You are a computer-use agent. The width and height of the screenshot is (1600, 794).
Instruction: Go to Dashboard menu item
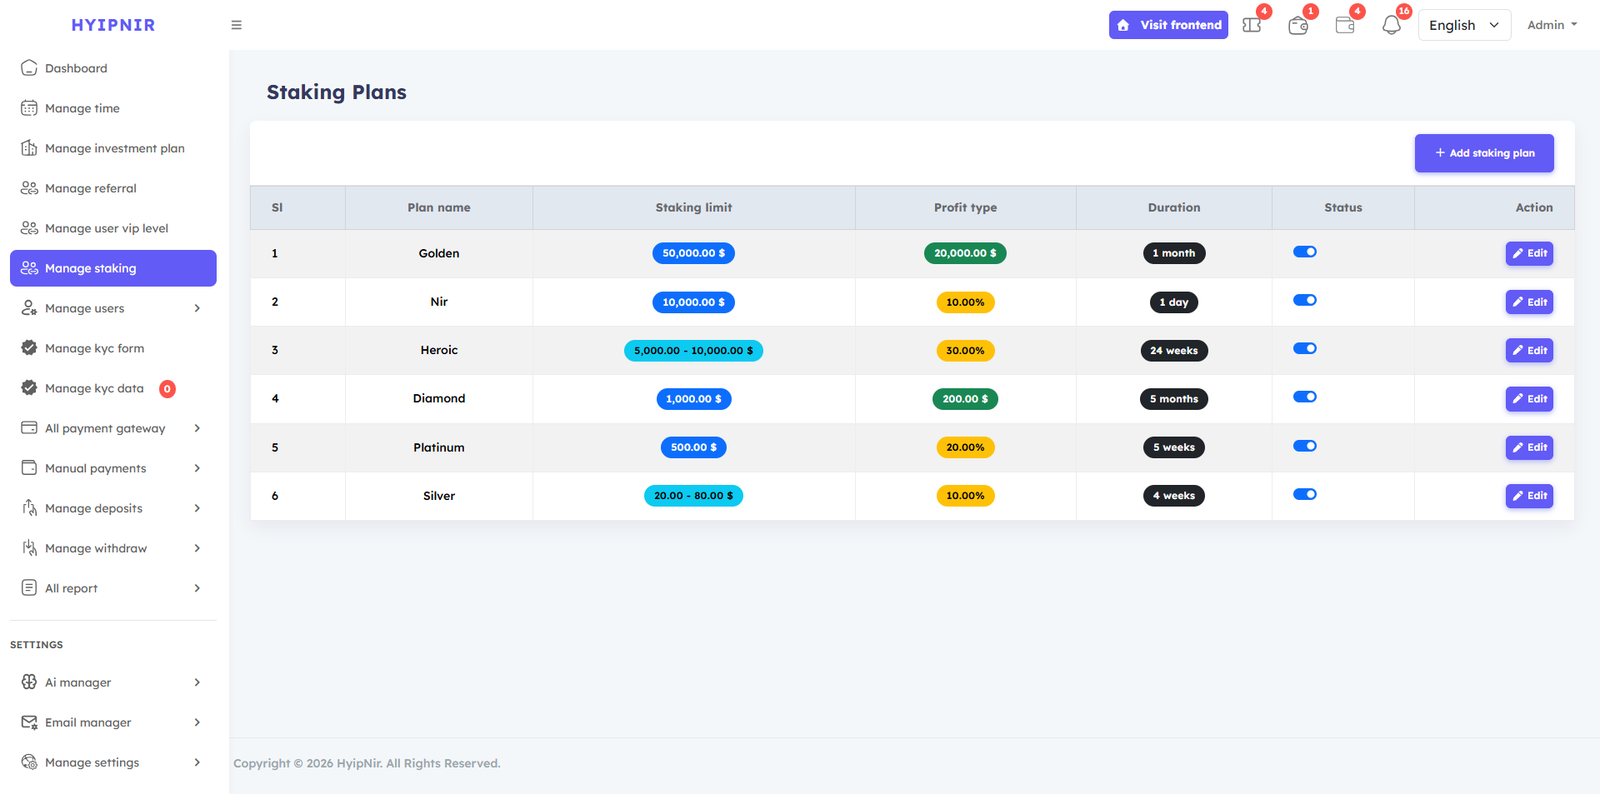tap(113, 68)
